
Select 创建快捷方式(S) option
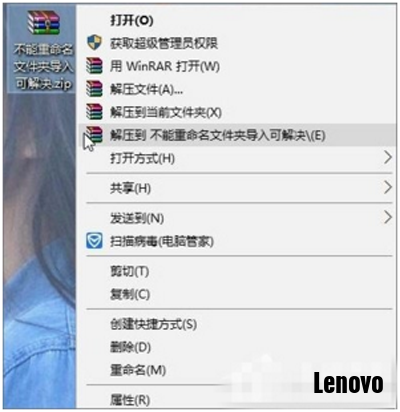(153, 324)
